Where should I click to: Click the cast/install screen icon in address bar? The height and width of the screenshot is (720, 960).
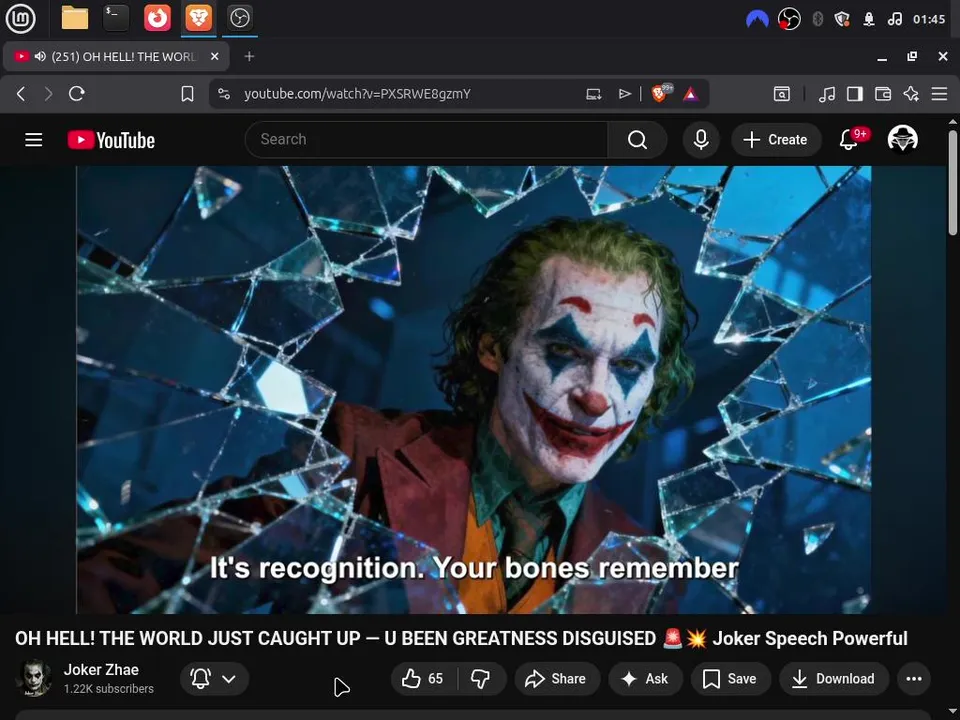[593, 94]
